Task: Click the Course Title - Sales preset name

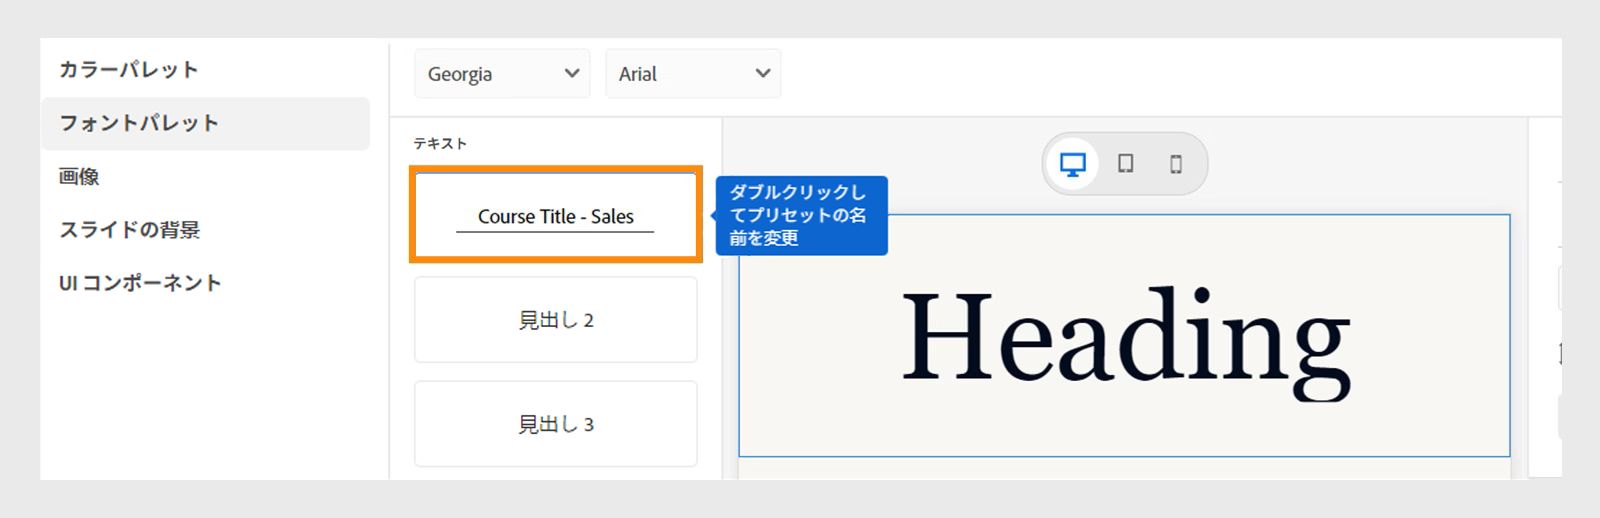Action: (555, 217)
